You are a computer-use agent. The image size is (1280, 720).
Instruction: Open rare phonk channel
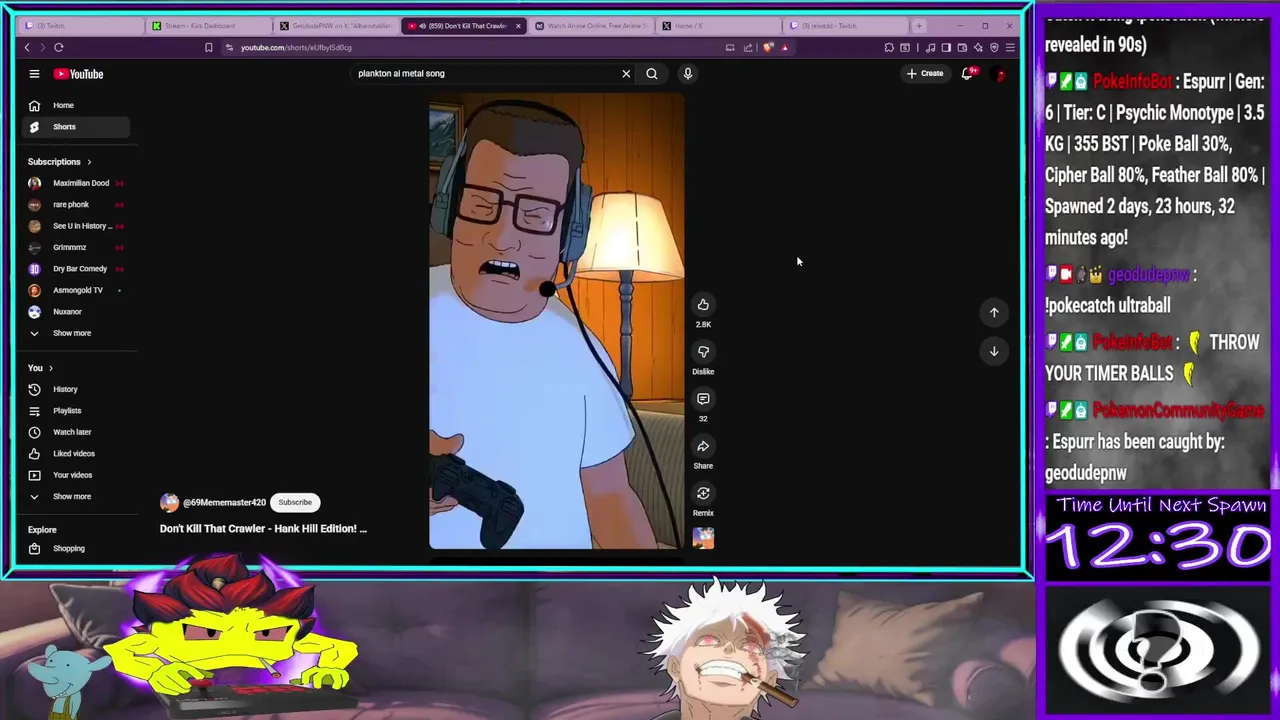click(x=75, y=205)
